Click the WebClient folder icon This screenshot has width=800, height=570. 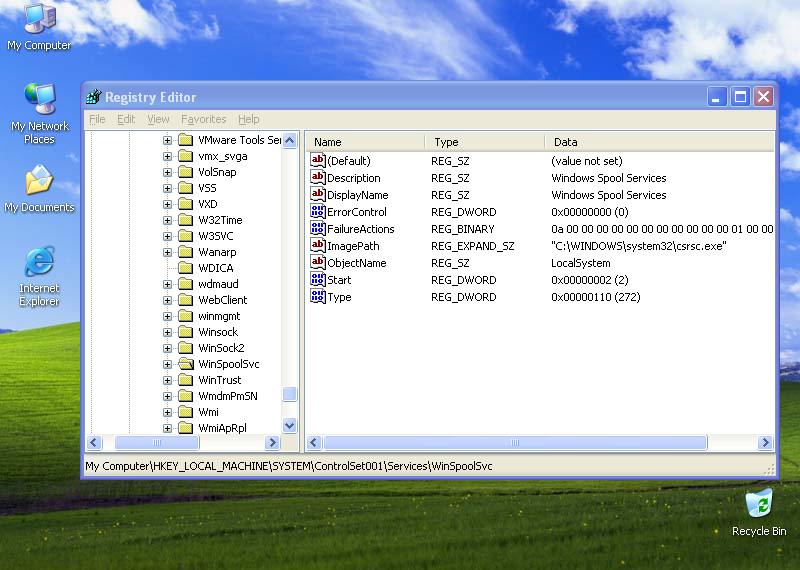click(186, 300)
